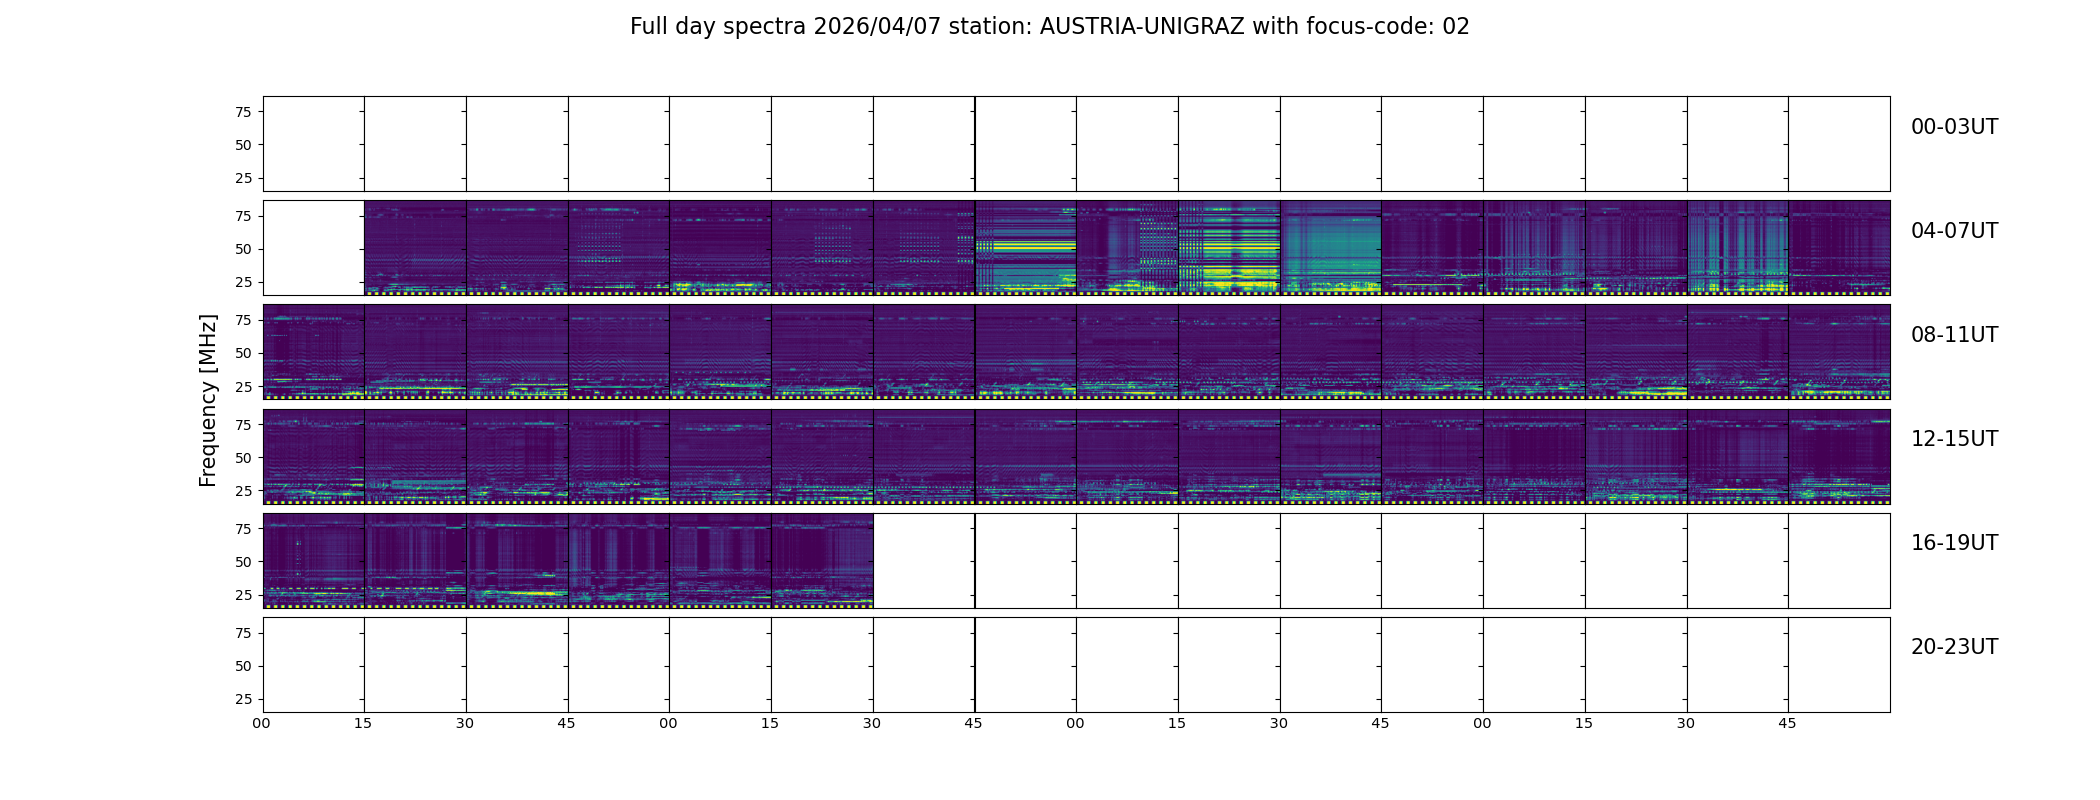Click the 25 tick label on the 08-11UT row

tap(243, 386)
